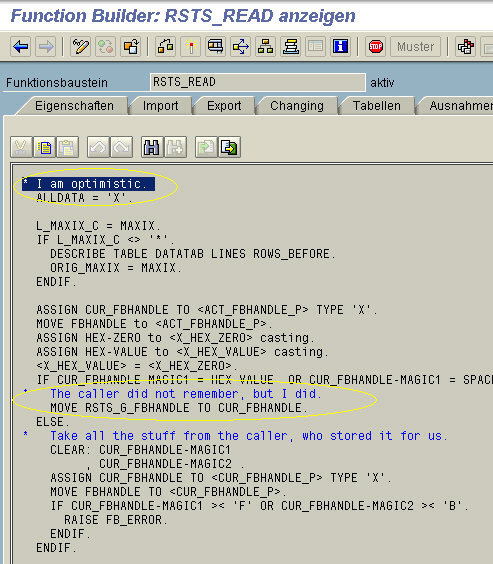Click the blue information icon
The height and width of the screenshot is (564, 493).
(340, 47)
